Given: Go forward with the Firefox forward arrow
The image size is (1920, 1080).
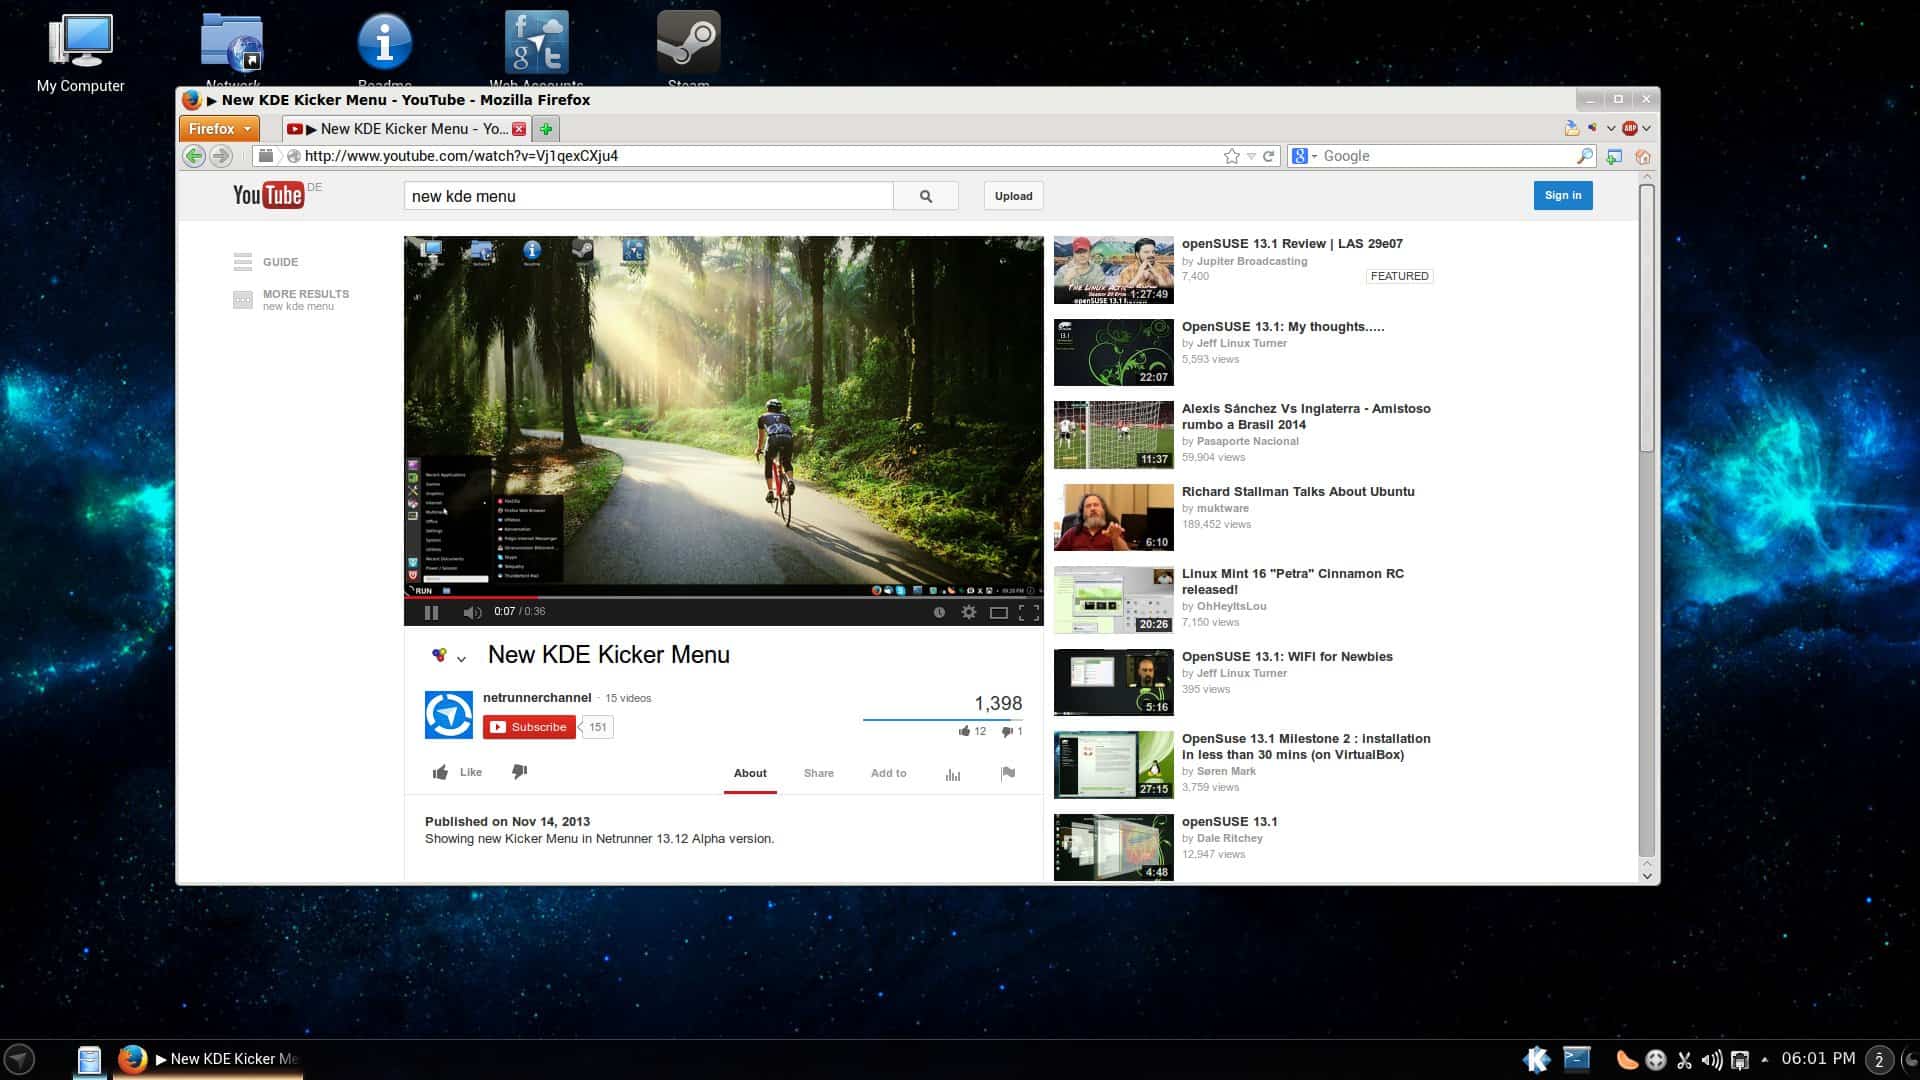Looking at the screenshot, I should tap(221, 156).
